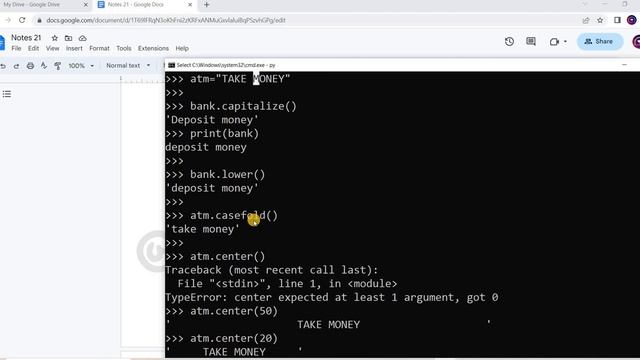The image size is (640, 360).
Task: Reload the current page
Action: [22, 20]
